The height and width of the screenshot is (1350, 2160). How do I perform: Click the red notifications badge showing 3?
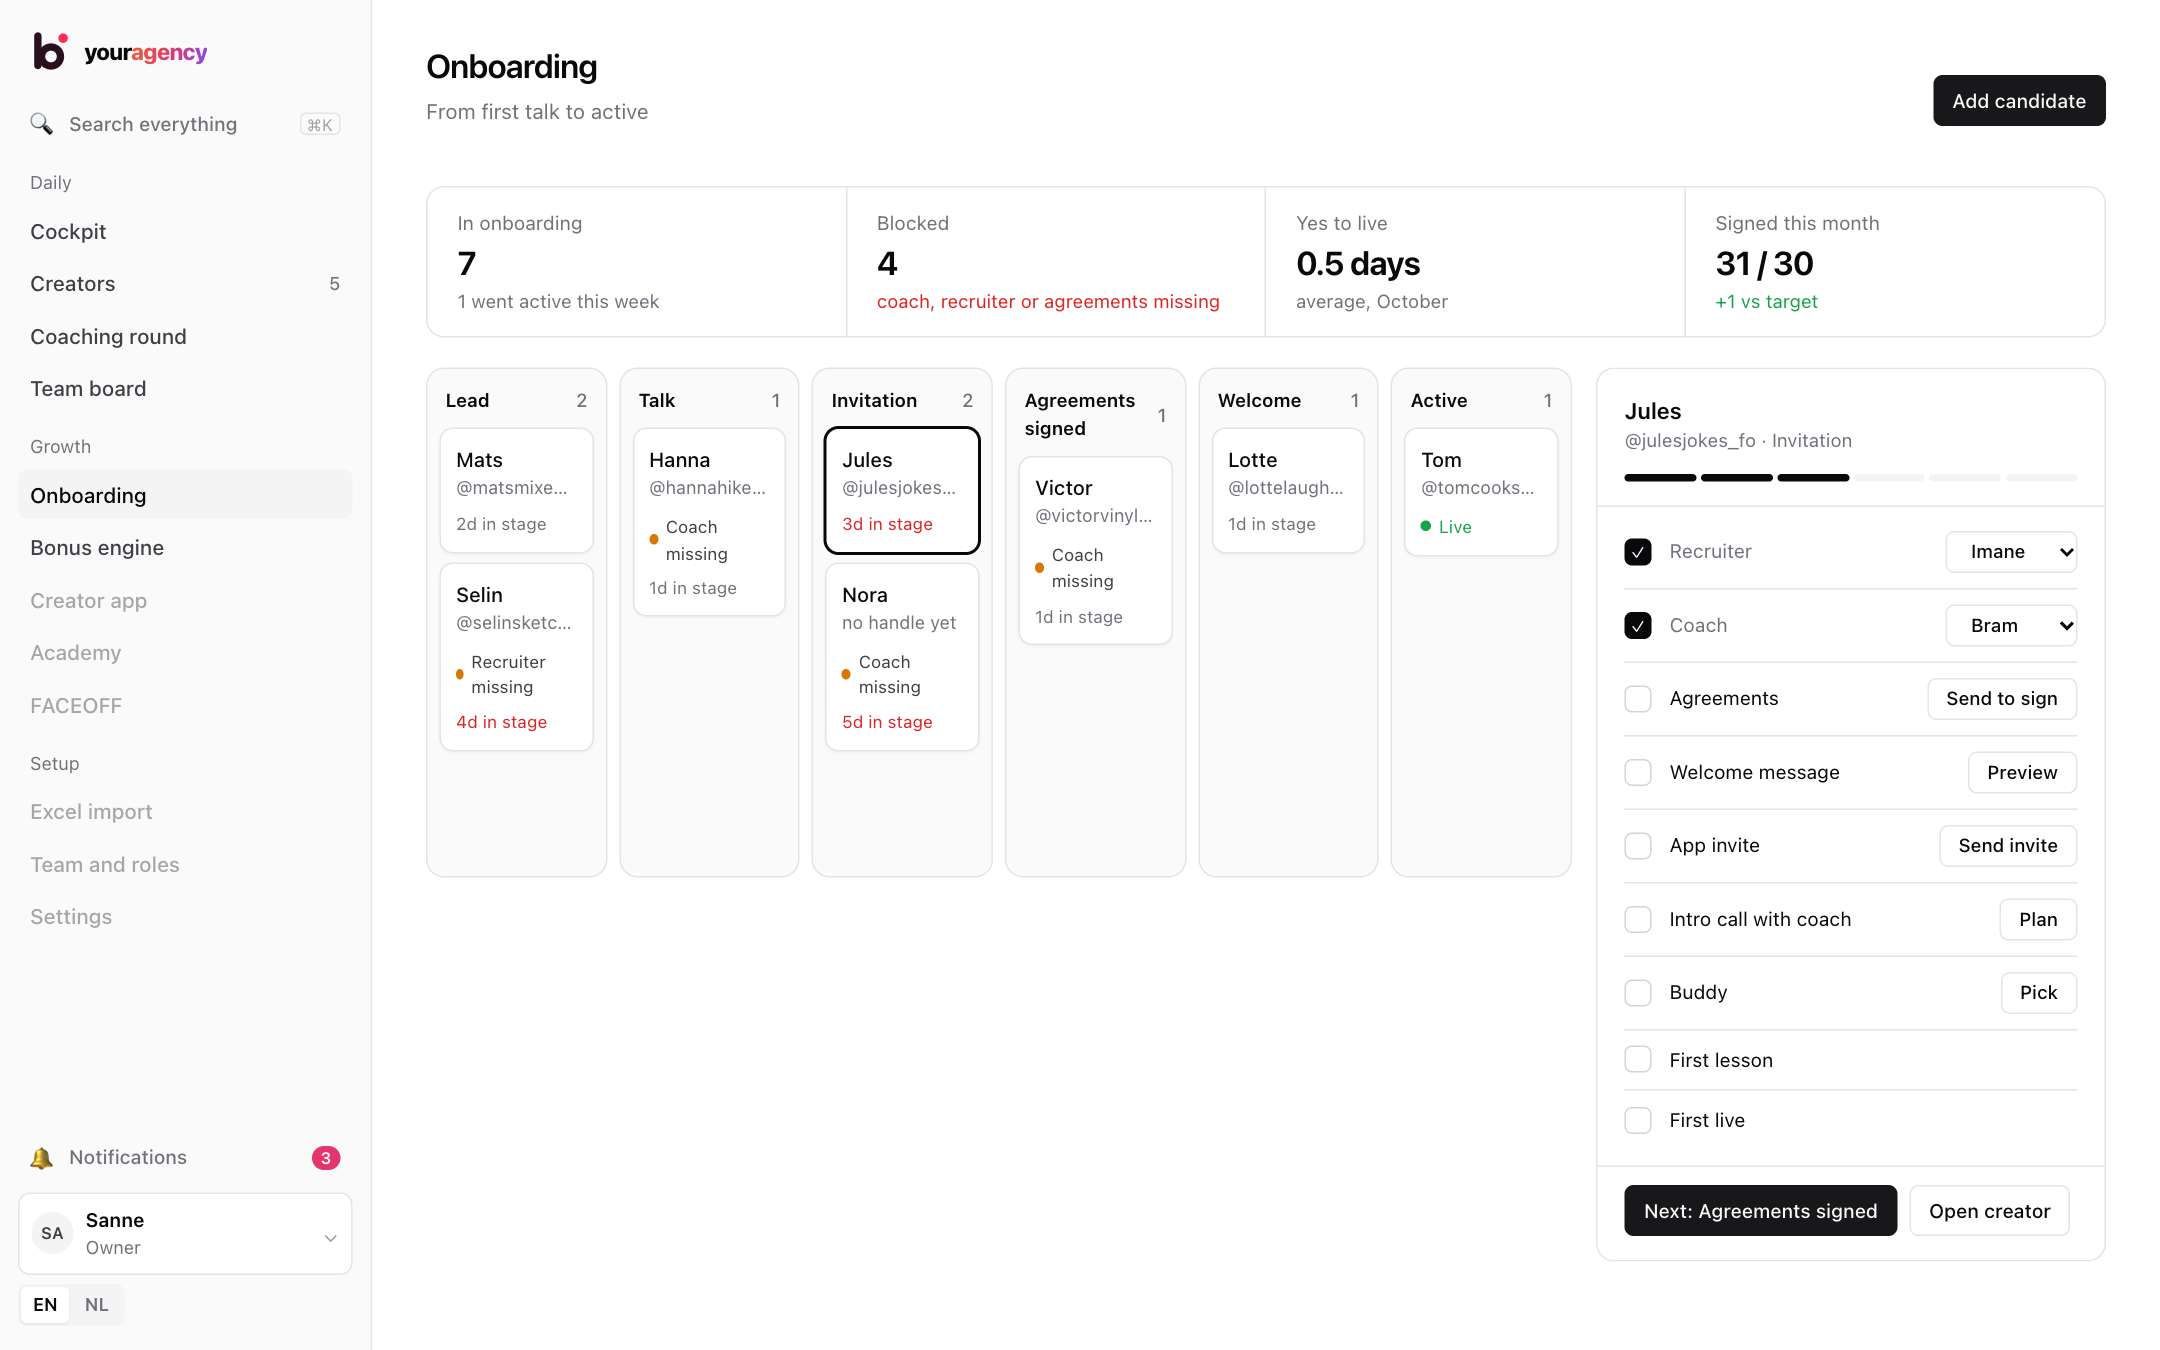click(326, 1158)
